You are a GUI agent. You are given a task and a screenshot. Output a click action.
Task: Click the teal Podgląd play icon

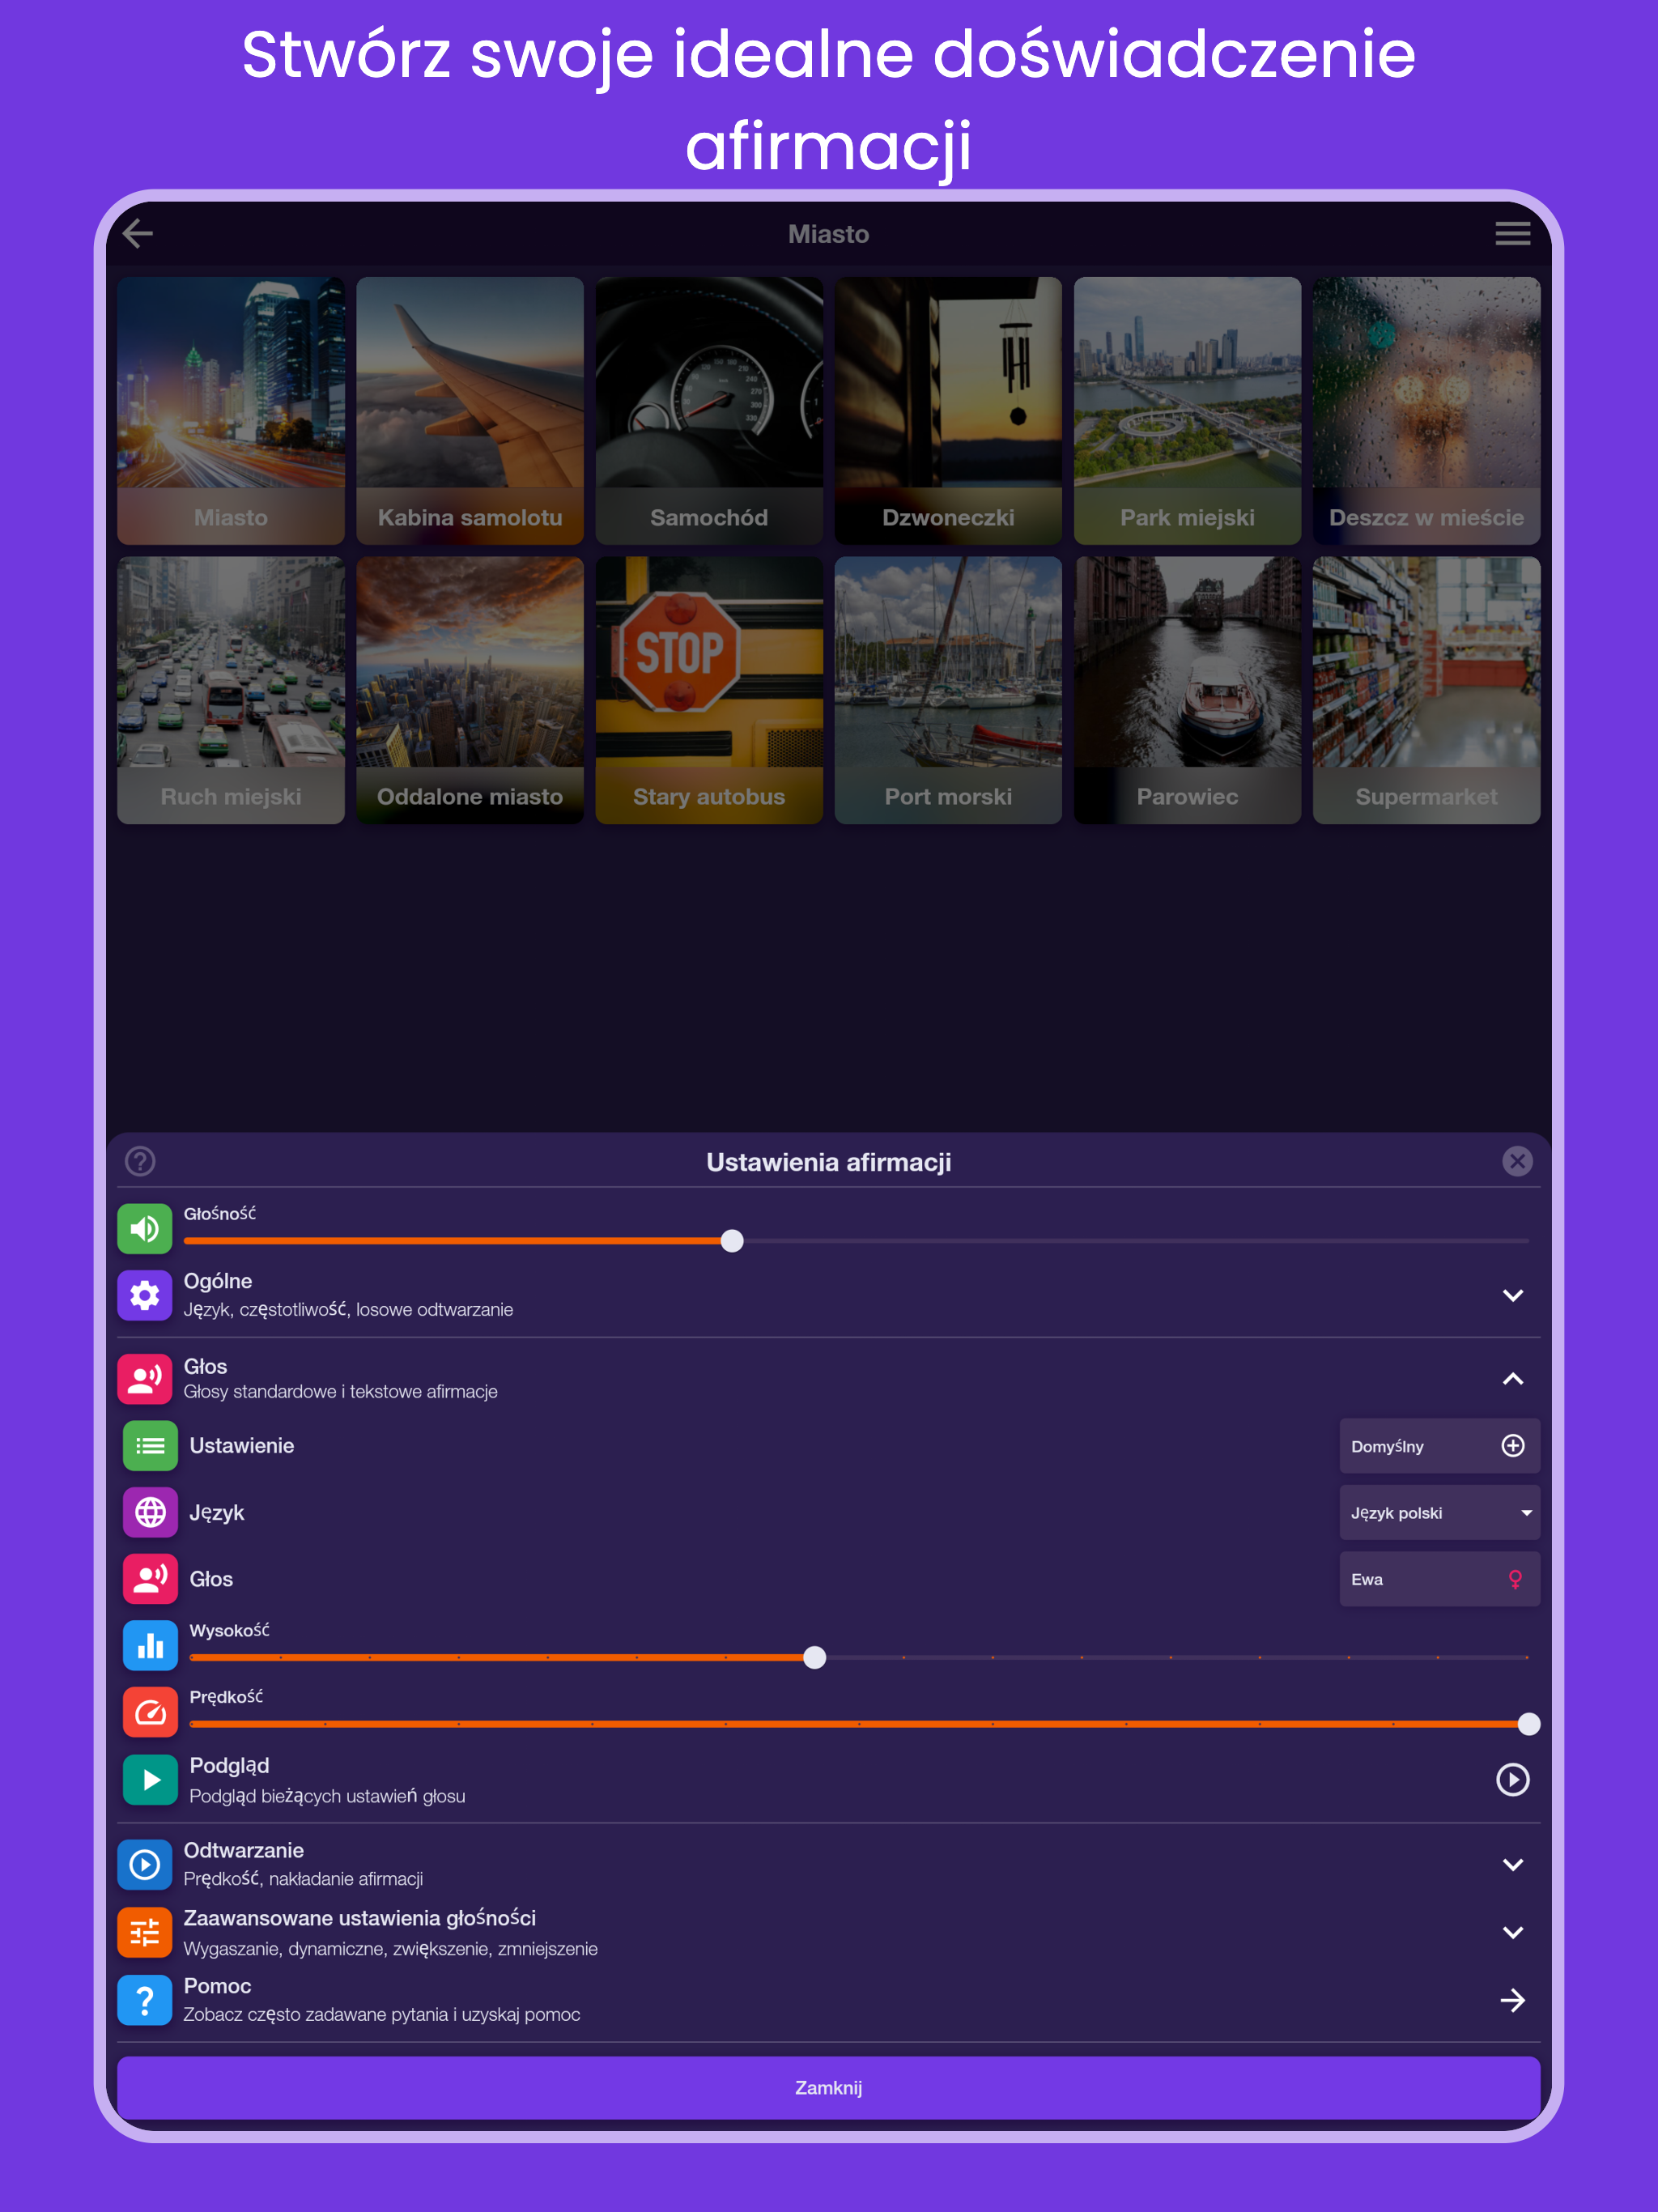pos(150,1780)
